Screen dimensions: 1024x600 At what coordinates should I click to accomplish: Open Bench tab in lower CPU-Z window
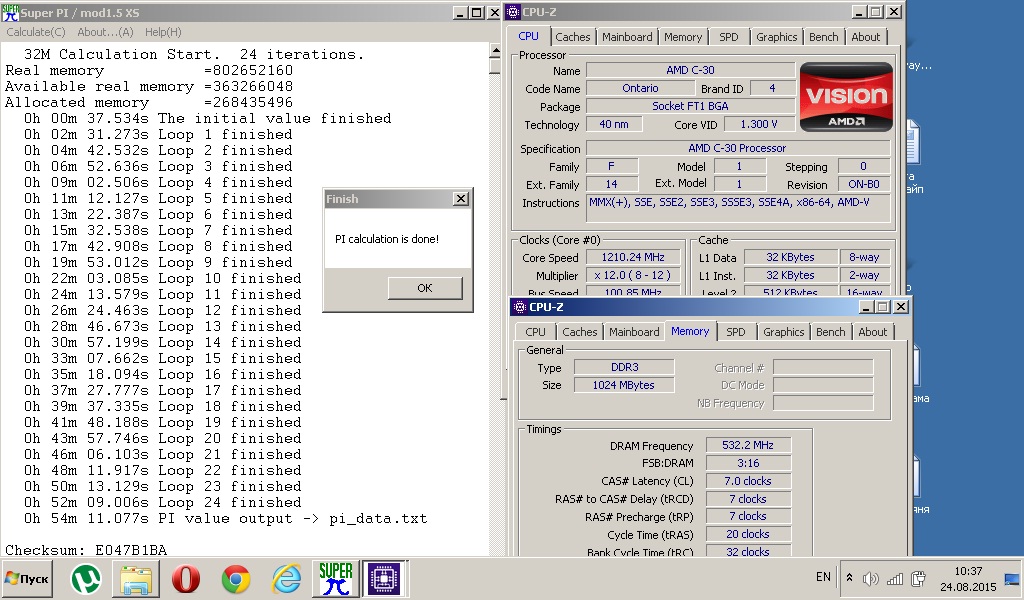(x=831, y=332)
